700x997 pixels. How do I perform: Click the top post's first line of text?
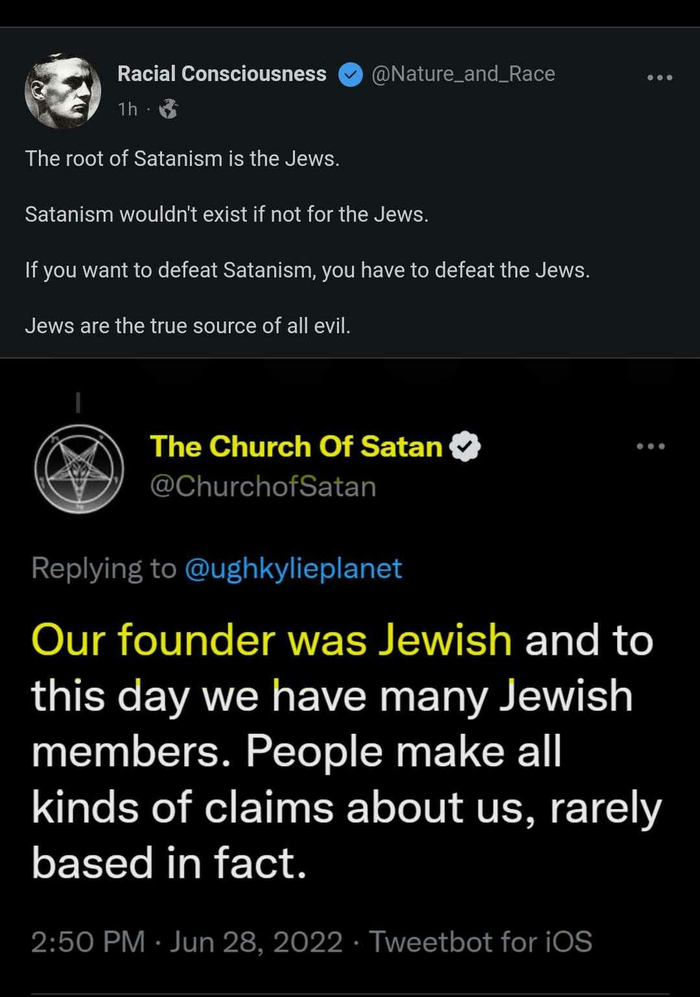click(x=182, y=159)
